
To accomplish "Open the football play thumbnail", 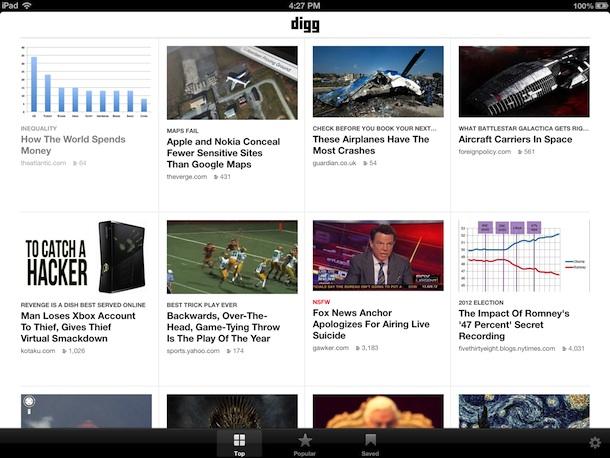I will click(x=232, y=257).
